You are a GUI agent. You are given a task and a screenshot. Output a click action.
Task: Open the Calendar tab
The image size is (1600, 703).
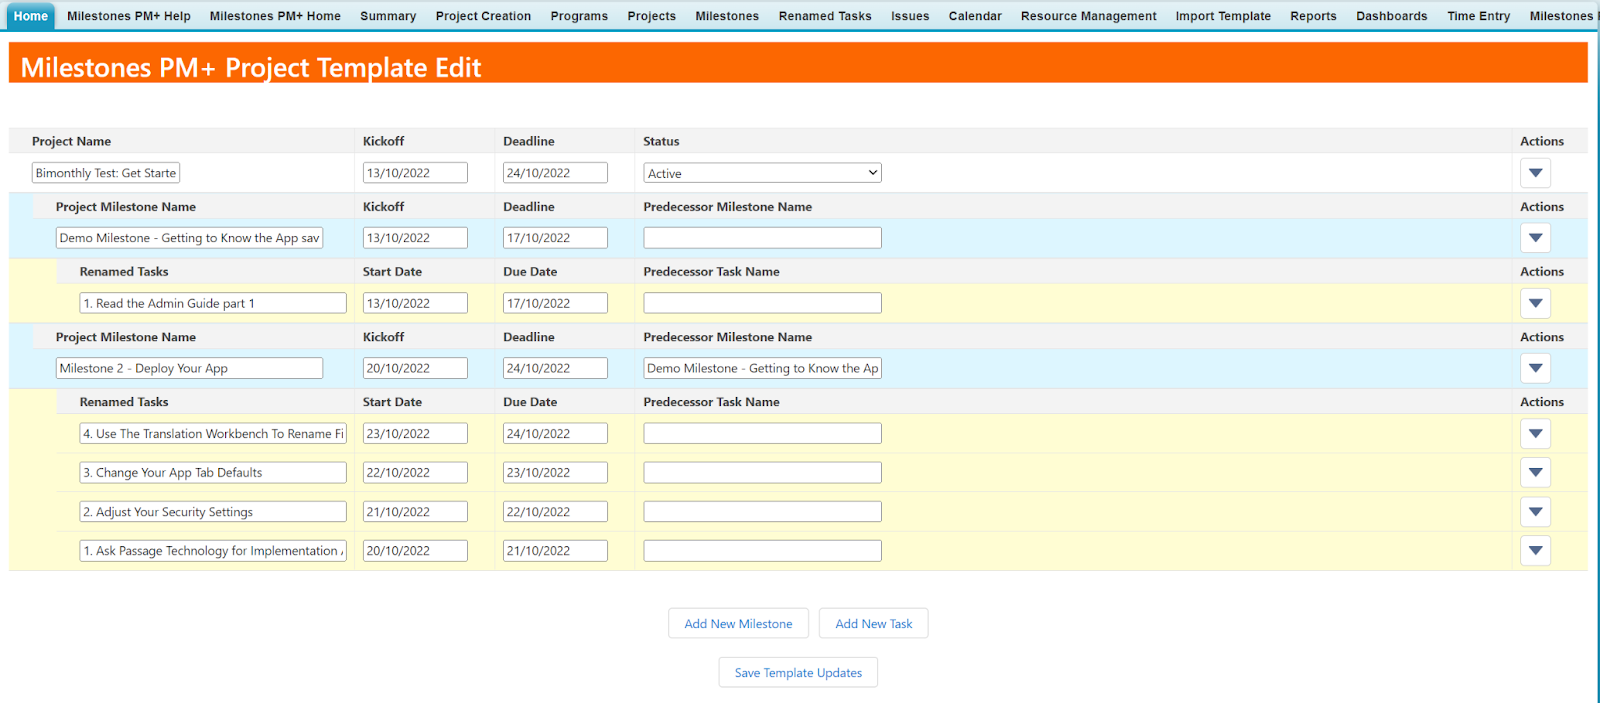pos(975,16)
